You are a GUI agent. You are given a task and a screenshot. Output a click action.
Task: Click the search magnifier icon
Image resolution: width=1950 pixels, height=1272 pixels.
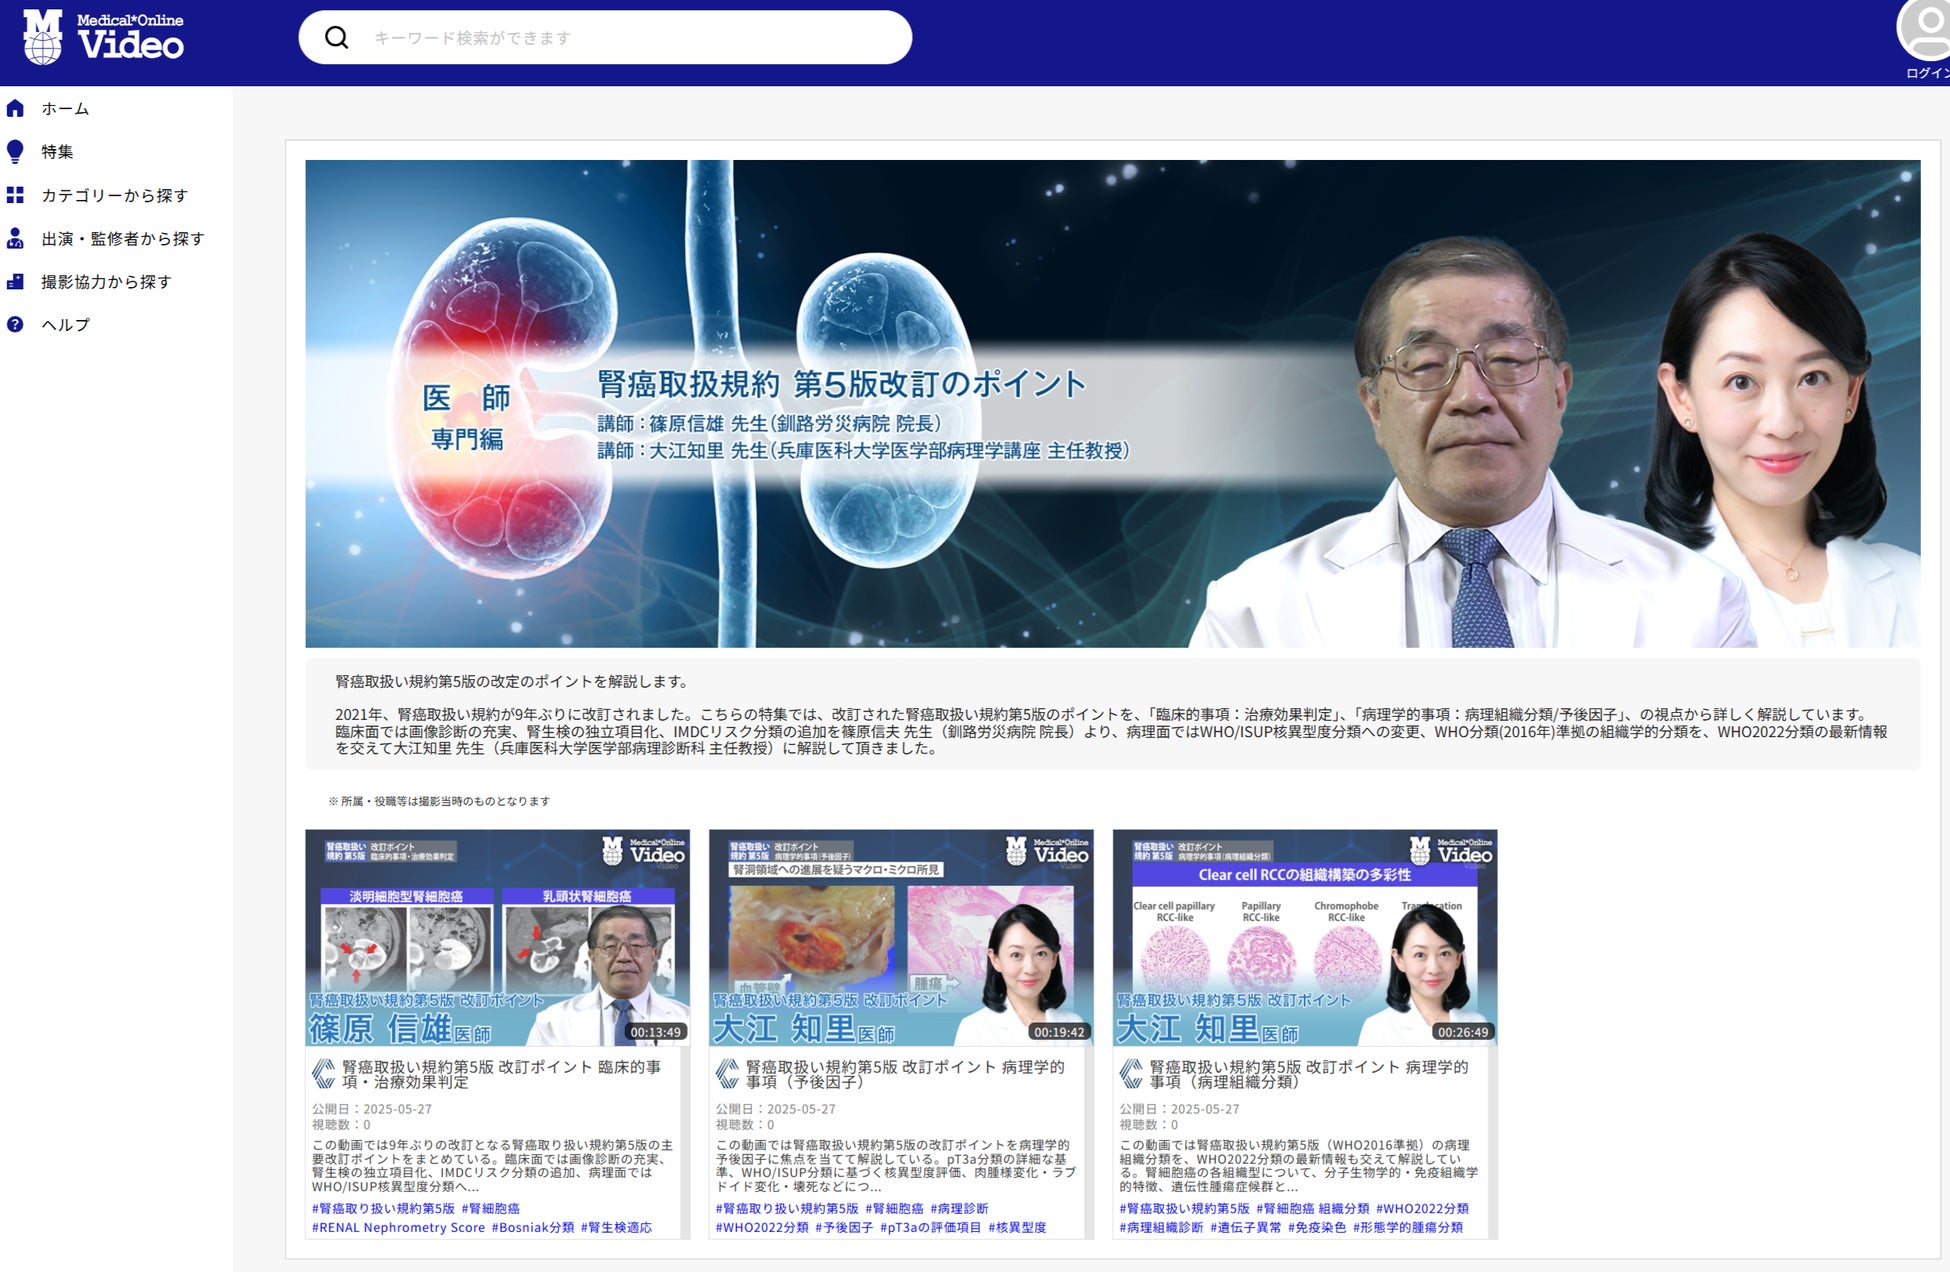click(337, 38)
